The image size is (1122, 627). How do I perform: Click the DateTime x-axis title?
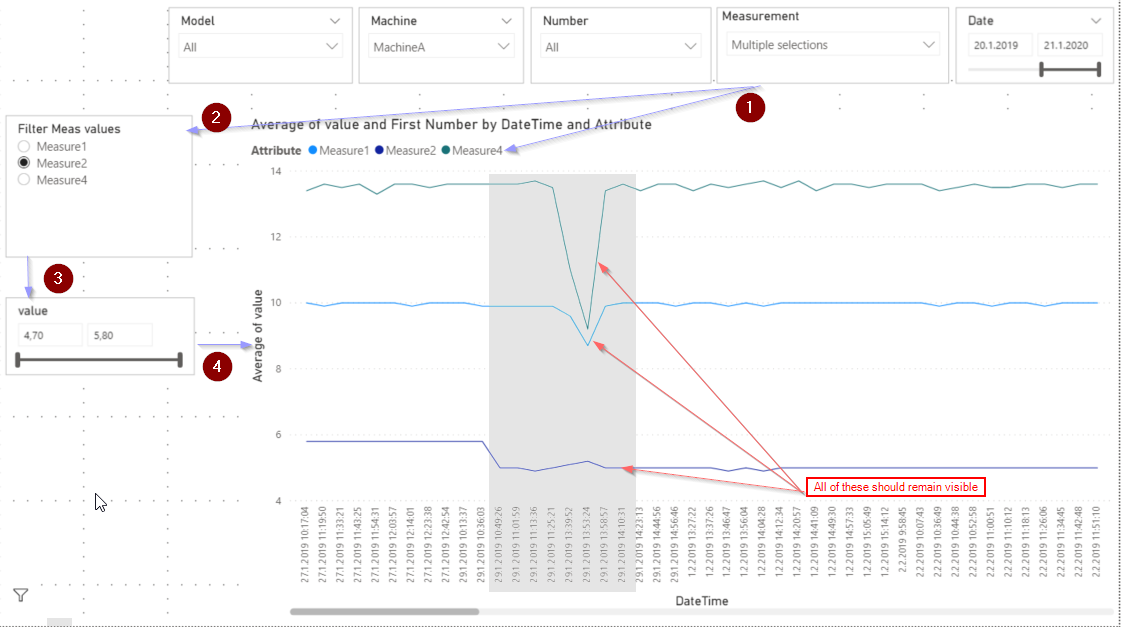[701, 601]
